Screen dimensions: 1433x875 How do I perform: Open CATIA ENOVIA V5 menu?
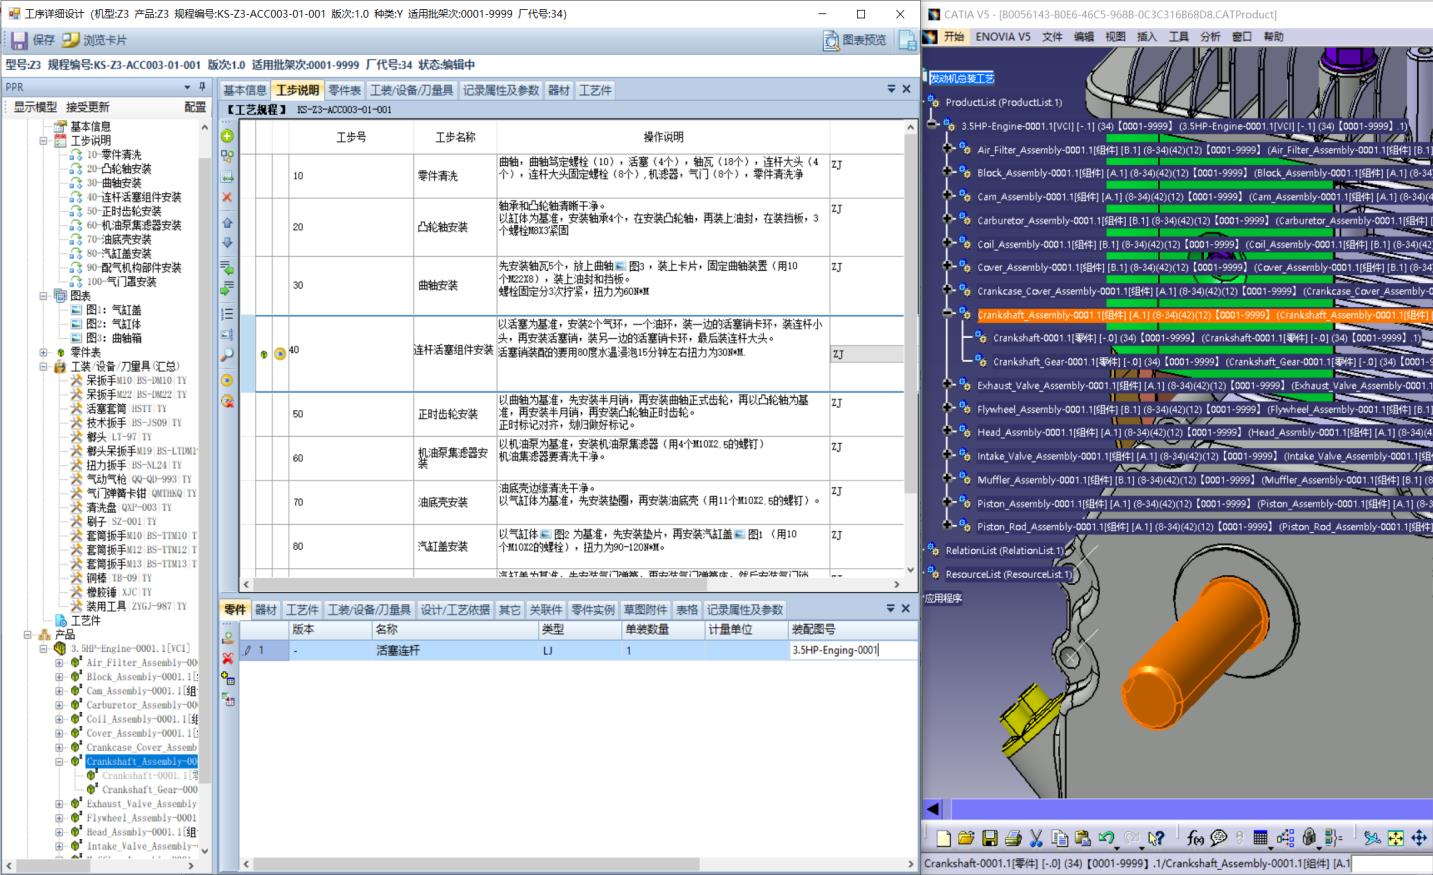click(1002, 37)
